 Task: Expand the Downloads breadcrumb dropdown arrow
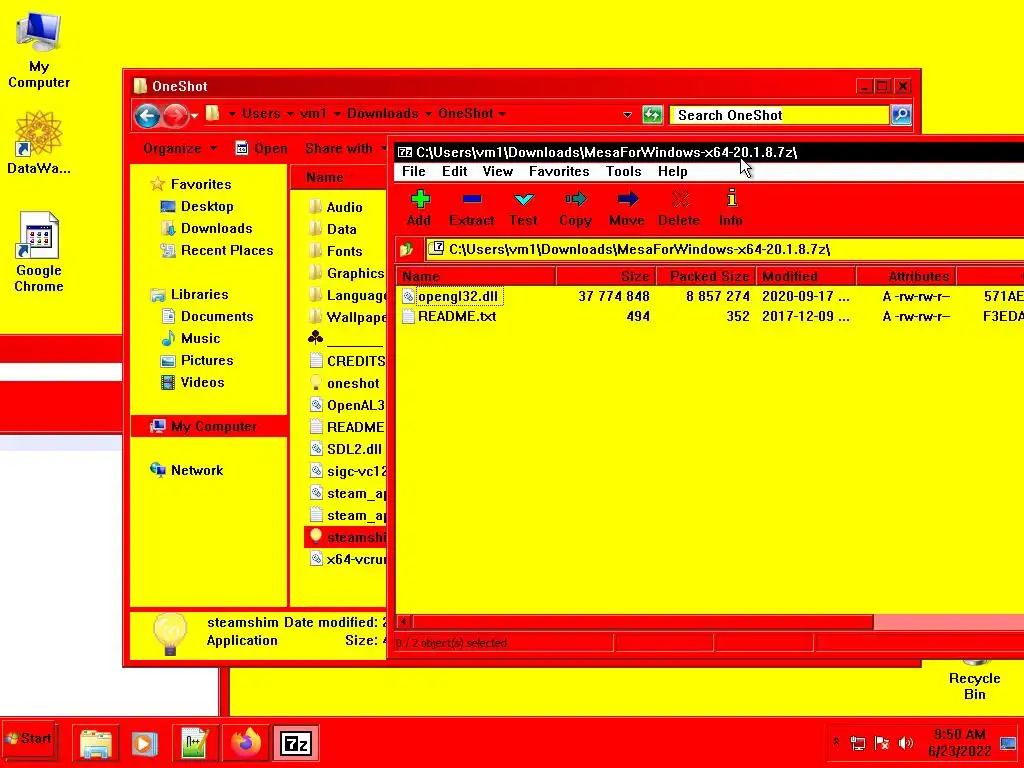[428, 114]
